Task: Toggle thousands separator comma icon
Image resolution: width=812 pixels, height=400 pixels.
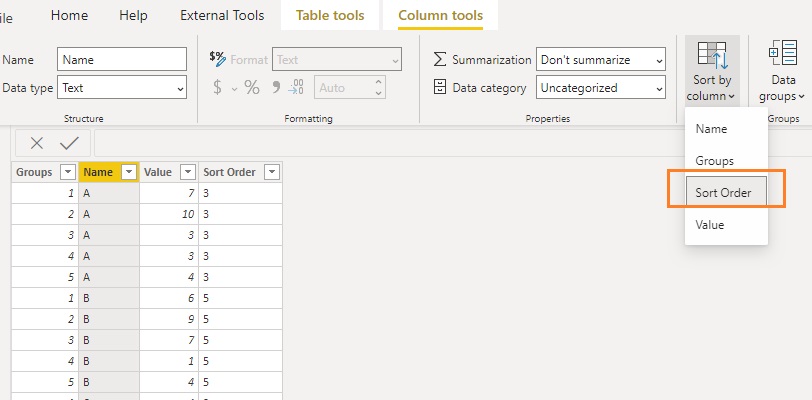Action: 276,87
